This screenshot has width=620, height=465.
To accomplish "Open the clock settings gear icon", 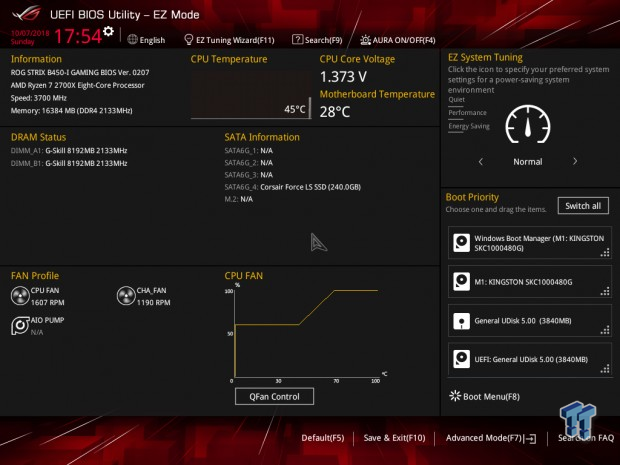I will click(108, 31).
